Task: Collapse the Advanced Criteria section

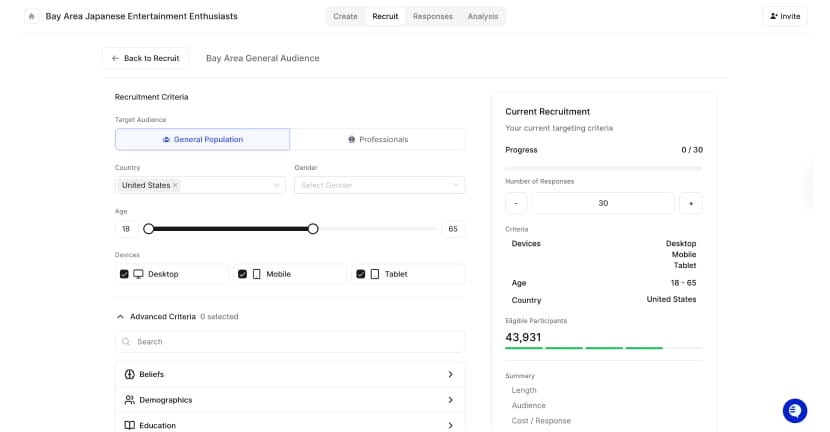Action: pos(120,317)
